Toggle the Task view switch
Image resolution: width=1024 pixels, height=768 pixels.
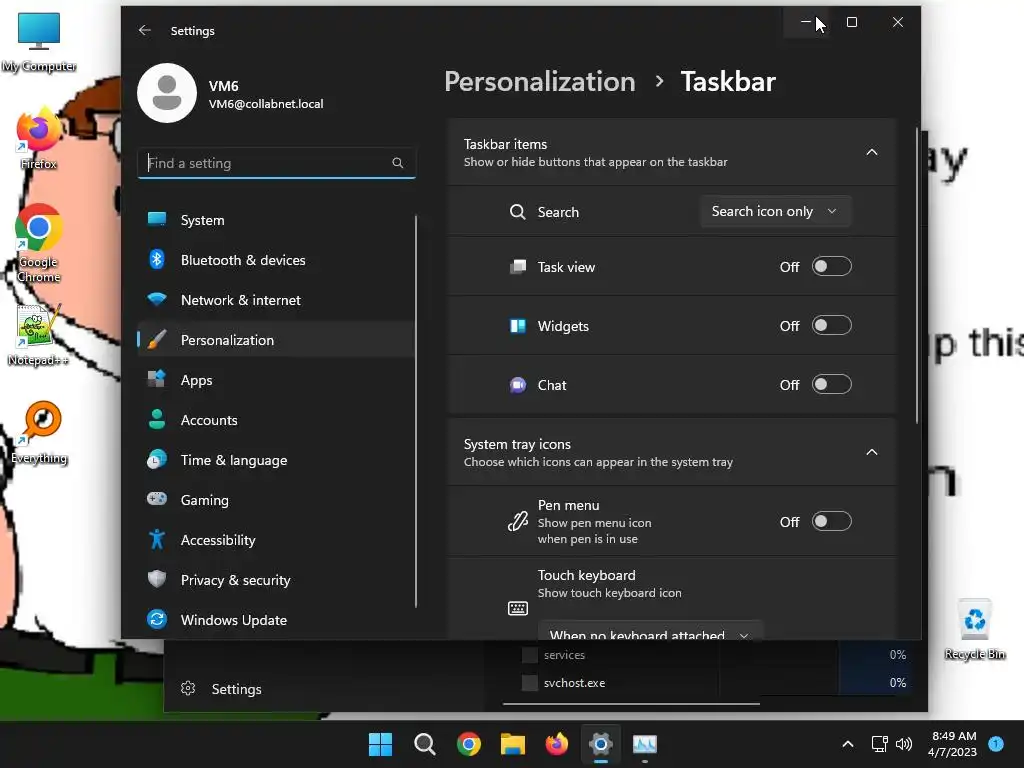pos(831,266)
